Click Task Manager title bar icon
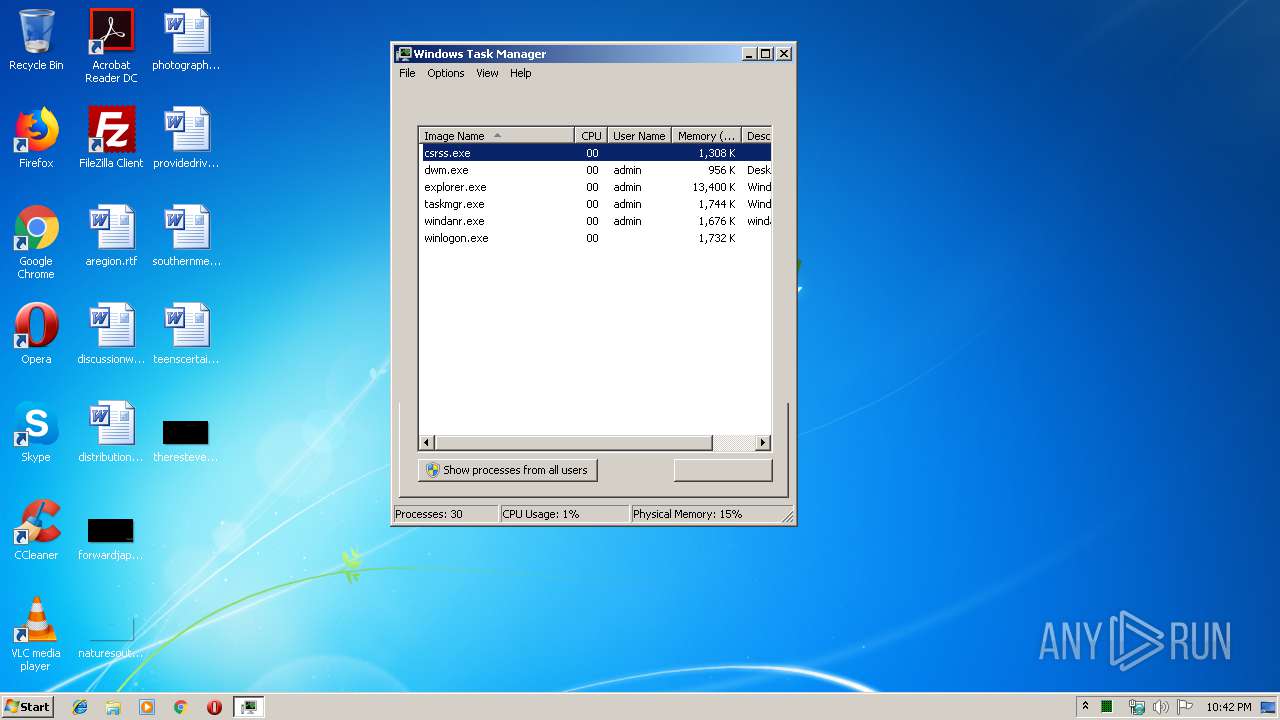The height and width of the screenshot is (720, 1280). (404, 54)
